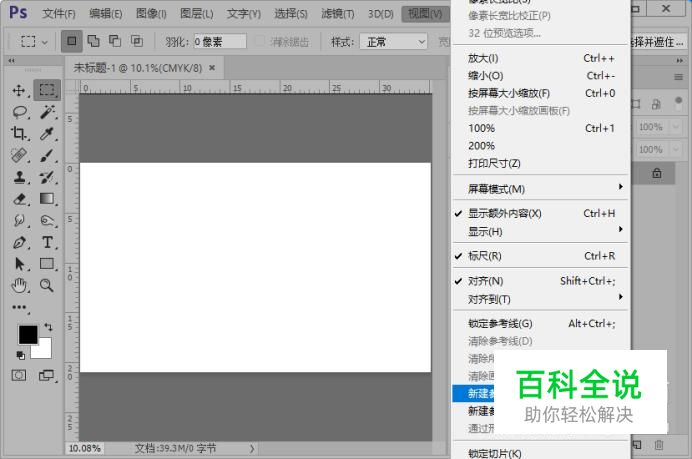Swap foreground and background colors icon
The height and width of the screenshot is (459, 692).
coord(48,327)
